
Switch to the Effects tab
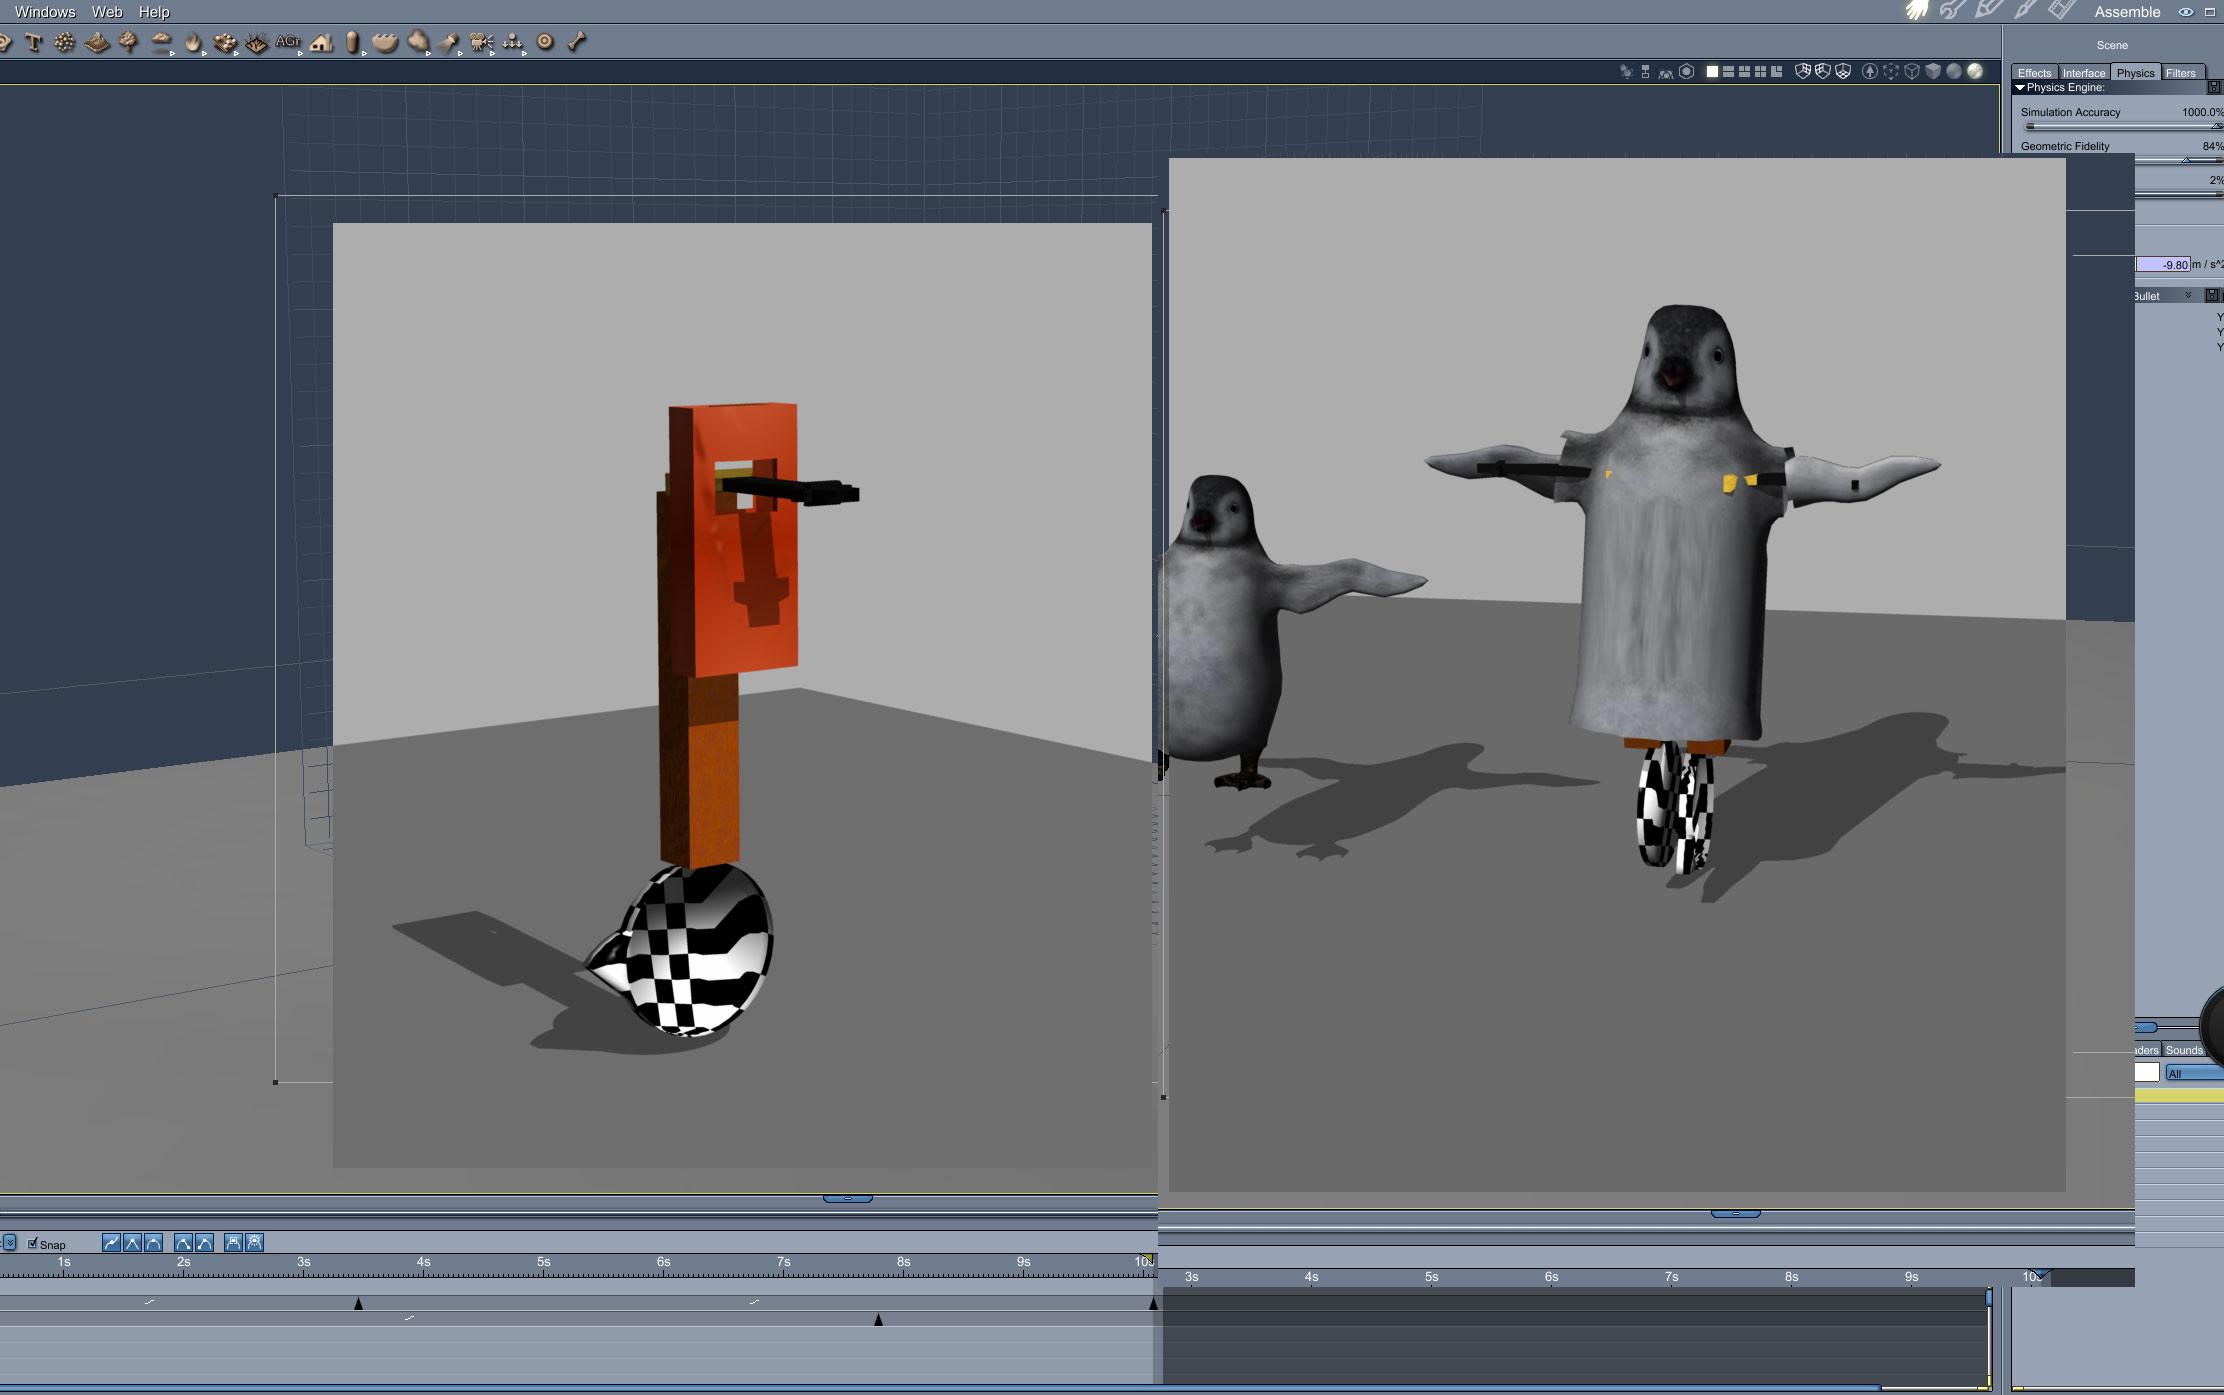pos(2034,73)
